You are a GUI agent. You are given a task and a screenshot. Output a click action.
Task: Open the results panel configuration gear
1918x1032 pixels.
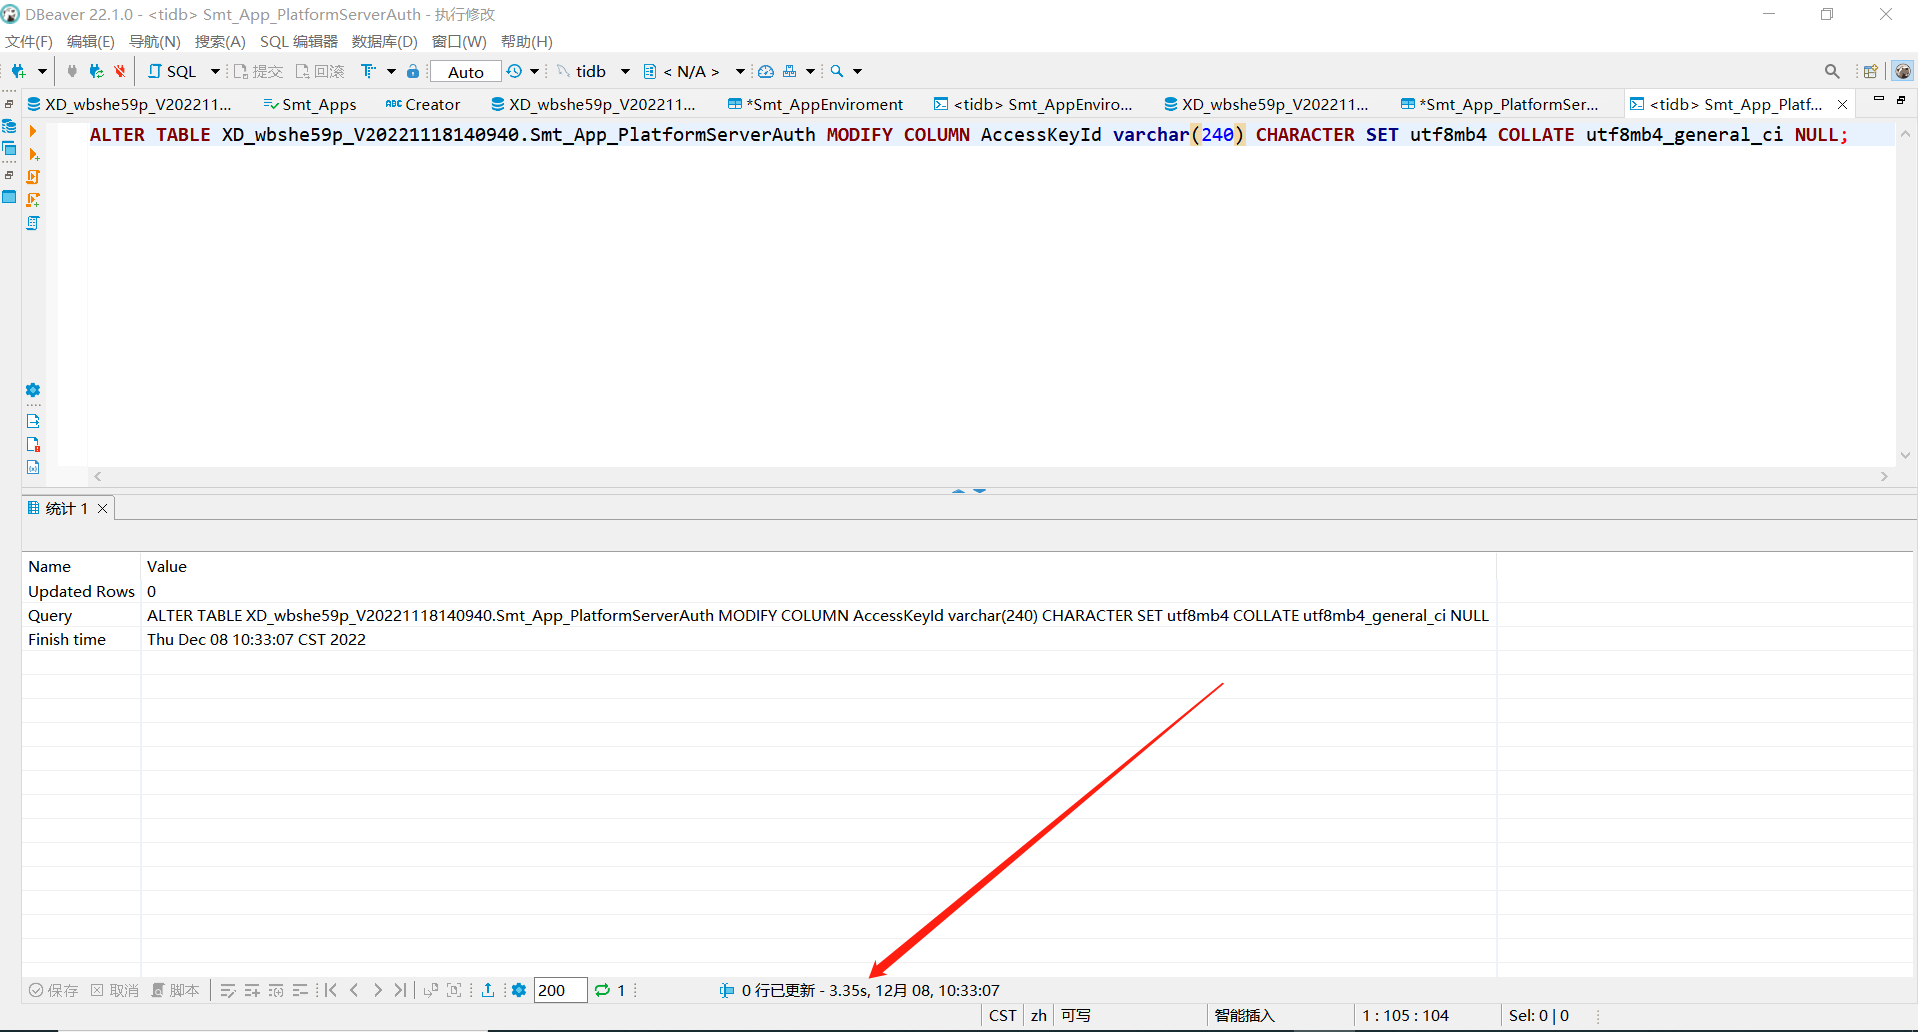(x=519, y=990)
